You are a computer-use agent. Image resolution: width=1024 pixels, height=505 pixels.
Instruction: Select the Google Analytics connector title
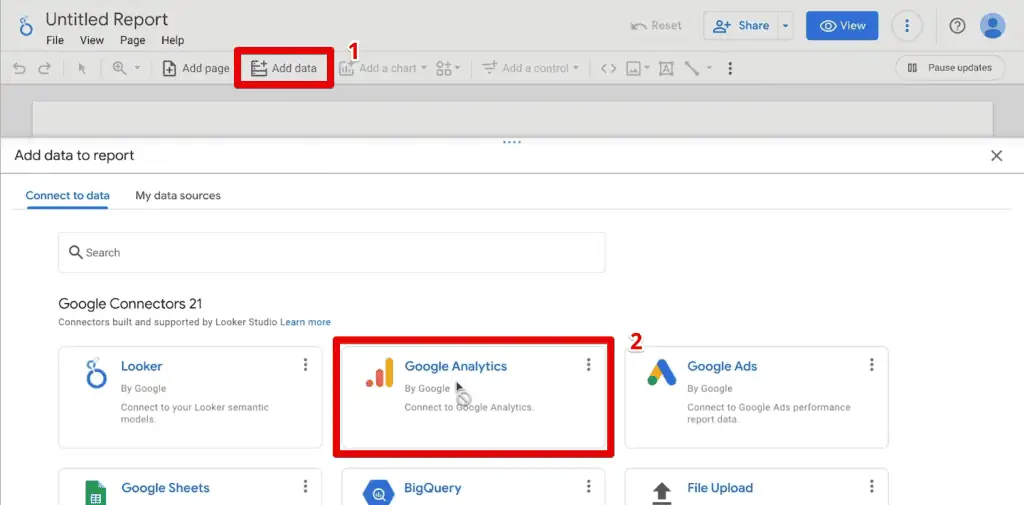[x=456, y=367]
